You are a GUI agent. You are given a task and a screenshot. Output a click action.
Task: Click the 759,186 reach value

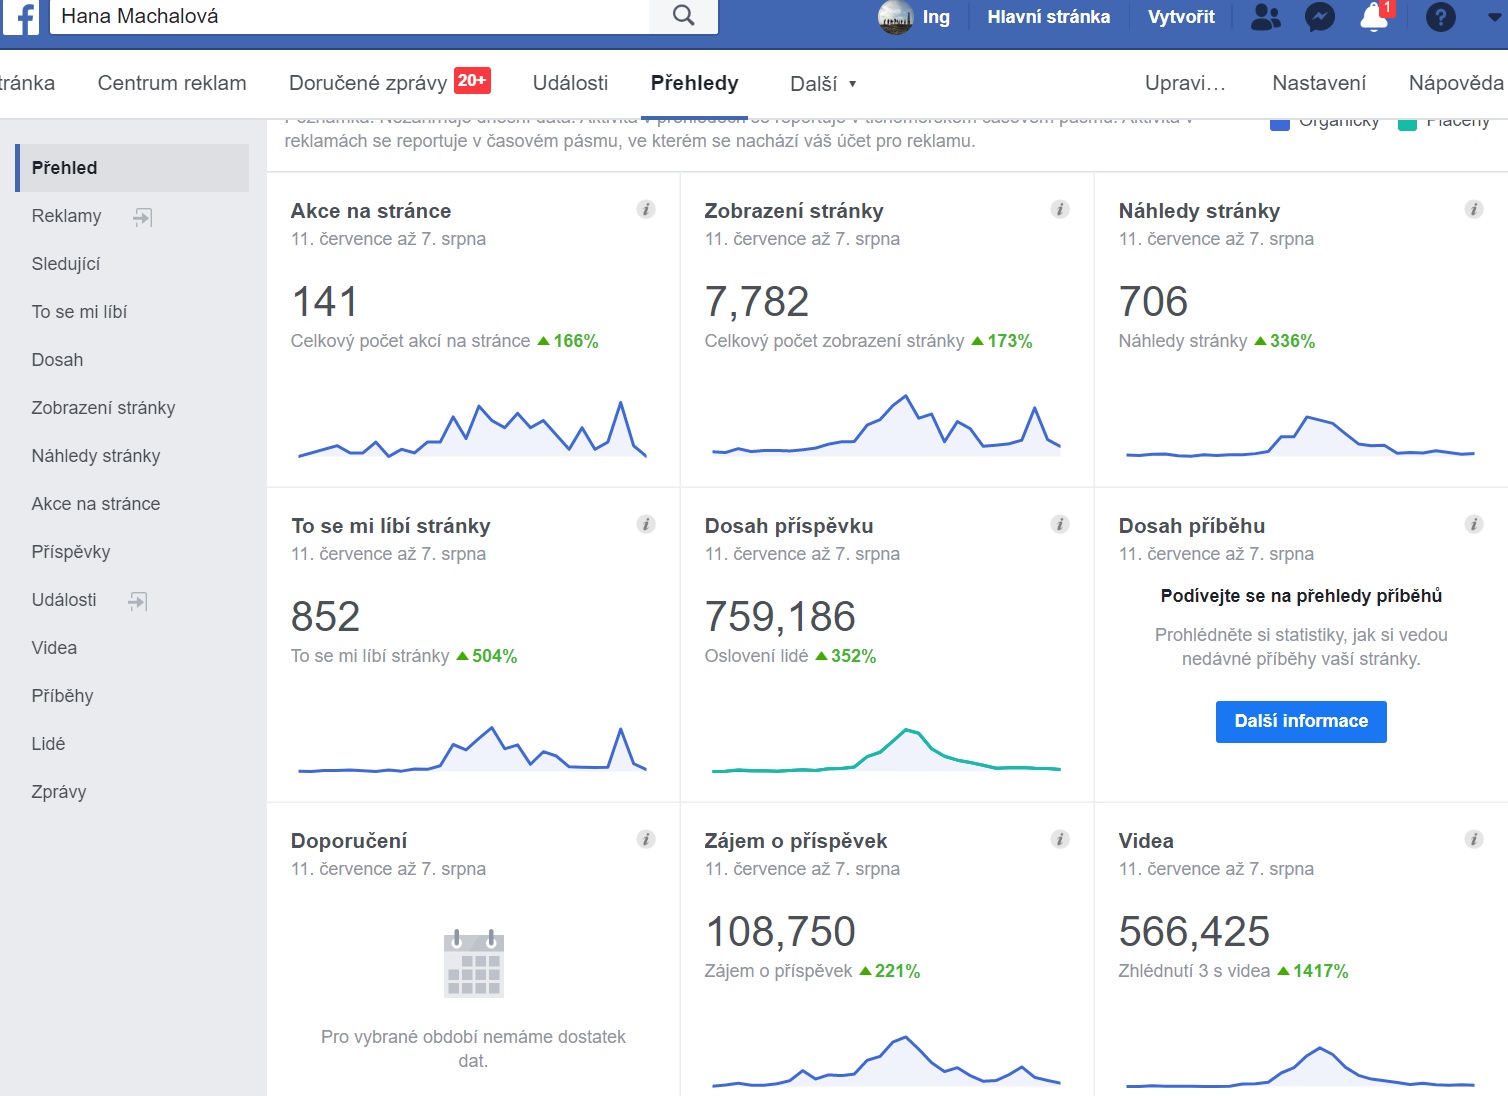click(x=780, y=616)
